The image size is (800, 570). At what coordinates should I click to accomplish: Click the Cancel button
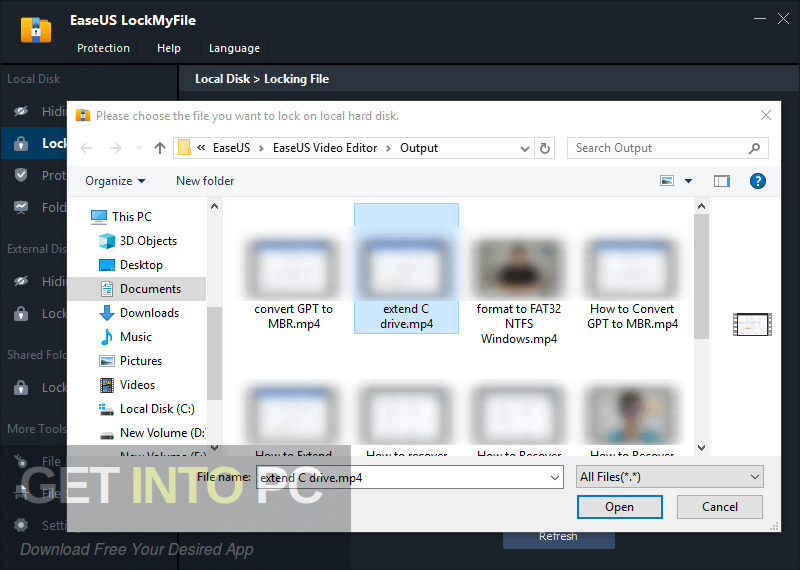click(719, 507)
